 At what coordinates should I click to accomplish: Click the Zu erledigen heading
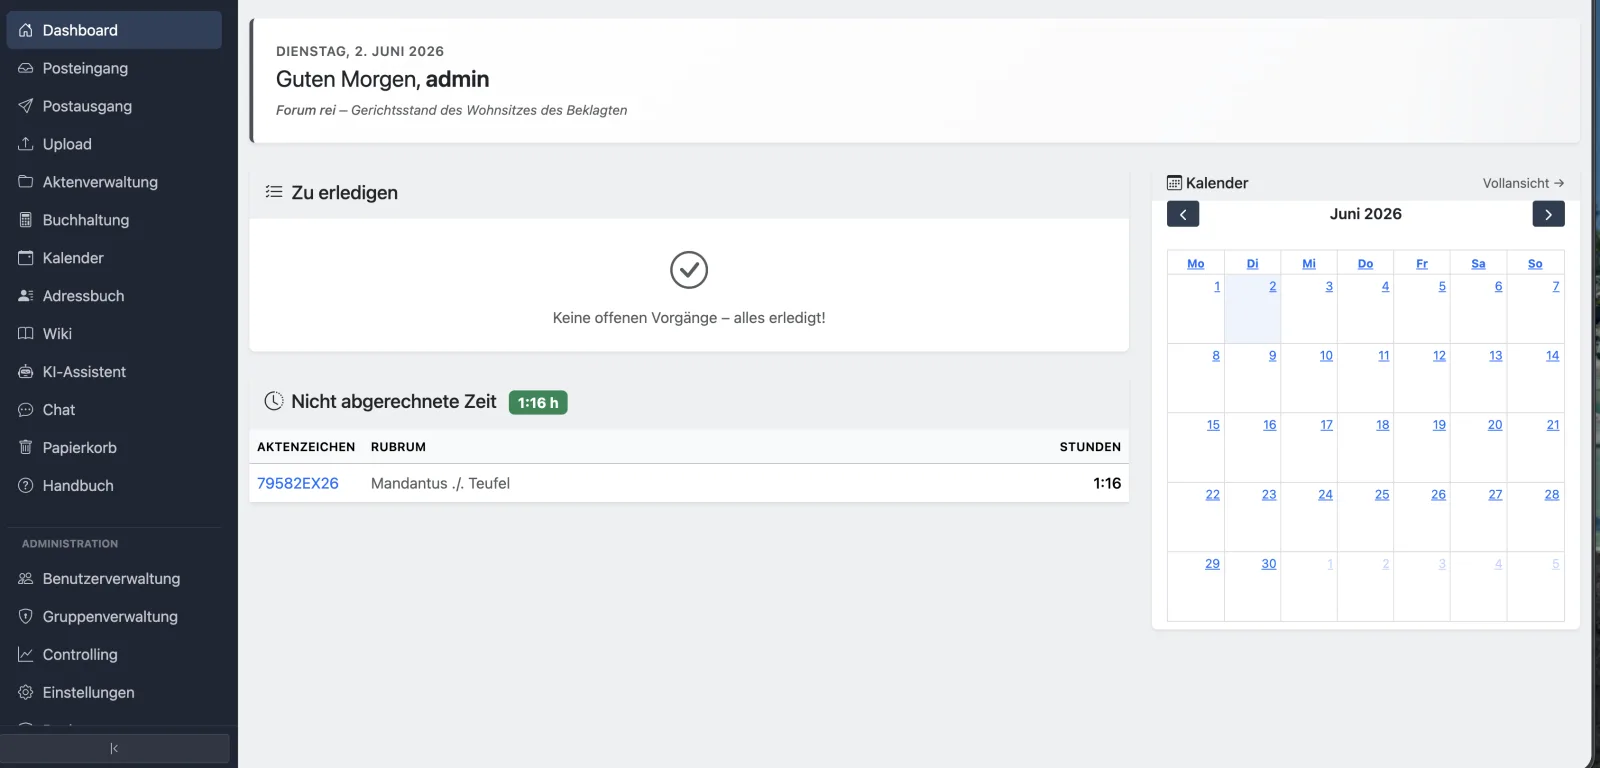pyautogui.click(x=344, y=193)
